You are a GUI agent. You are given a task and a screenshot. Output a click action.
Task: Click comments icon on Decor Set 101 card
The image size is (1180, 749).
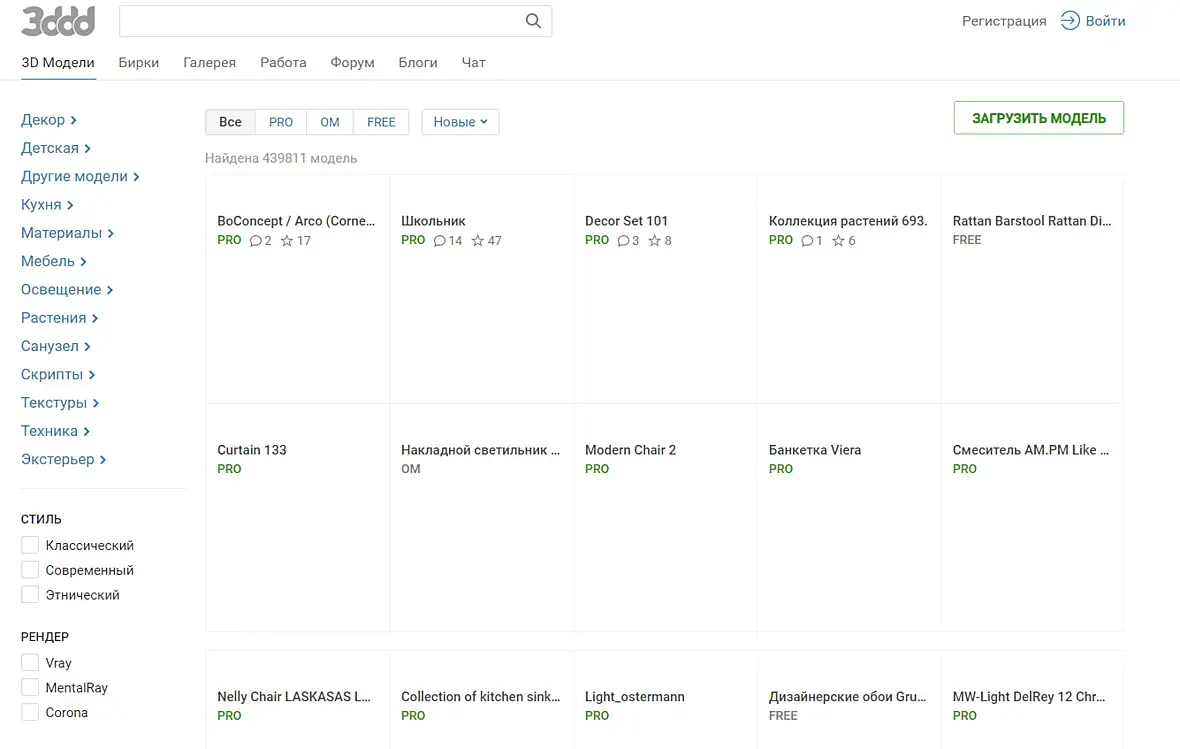pos(623,241)
